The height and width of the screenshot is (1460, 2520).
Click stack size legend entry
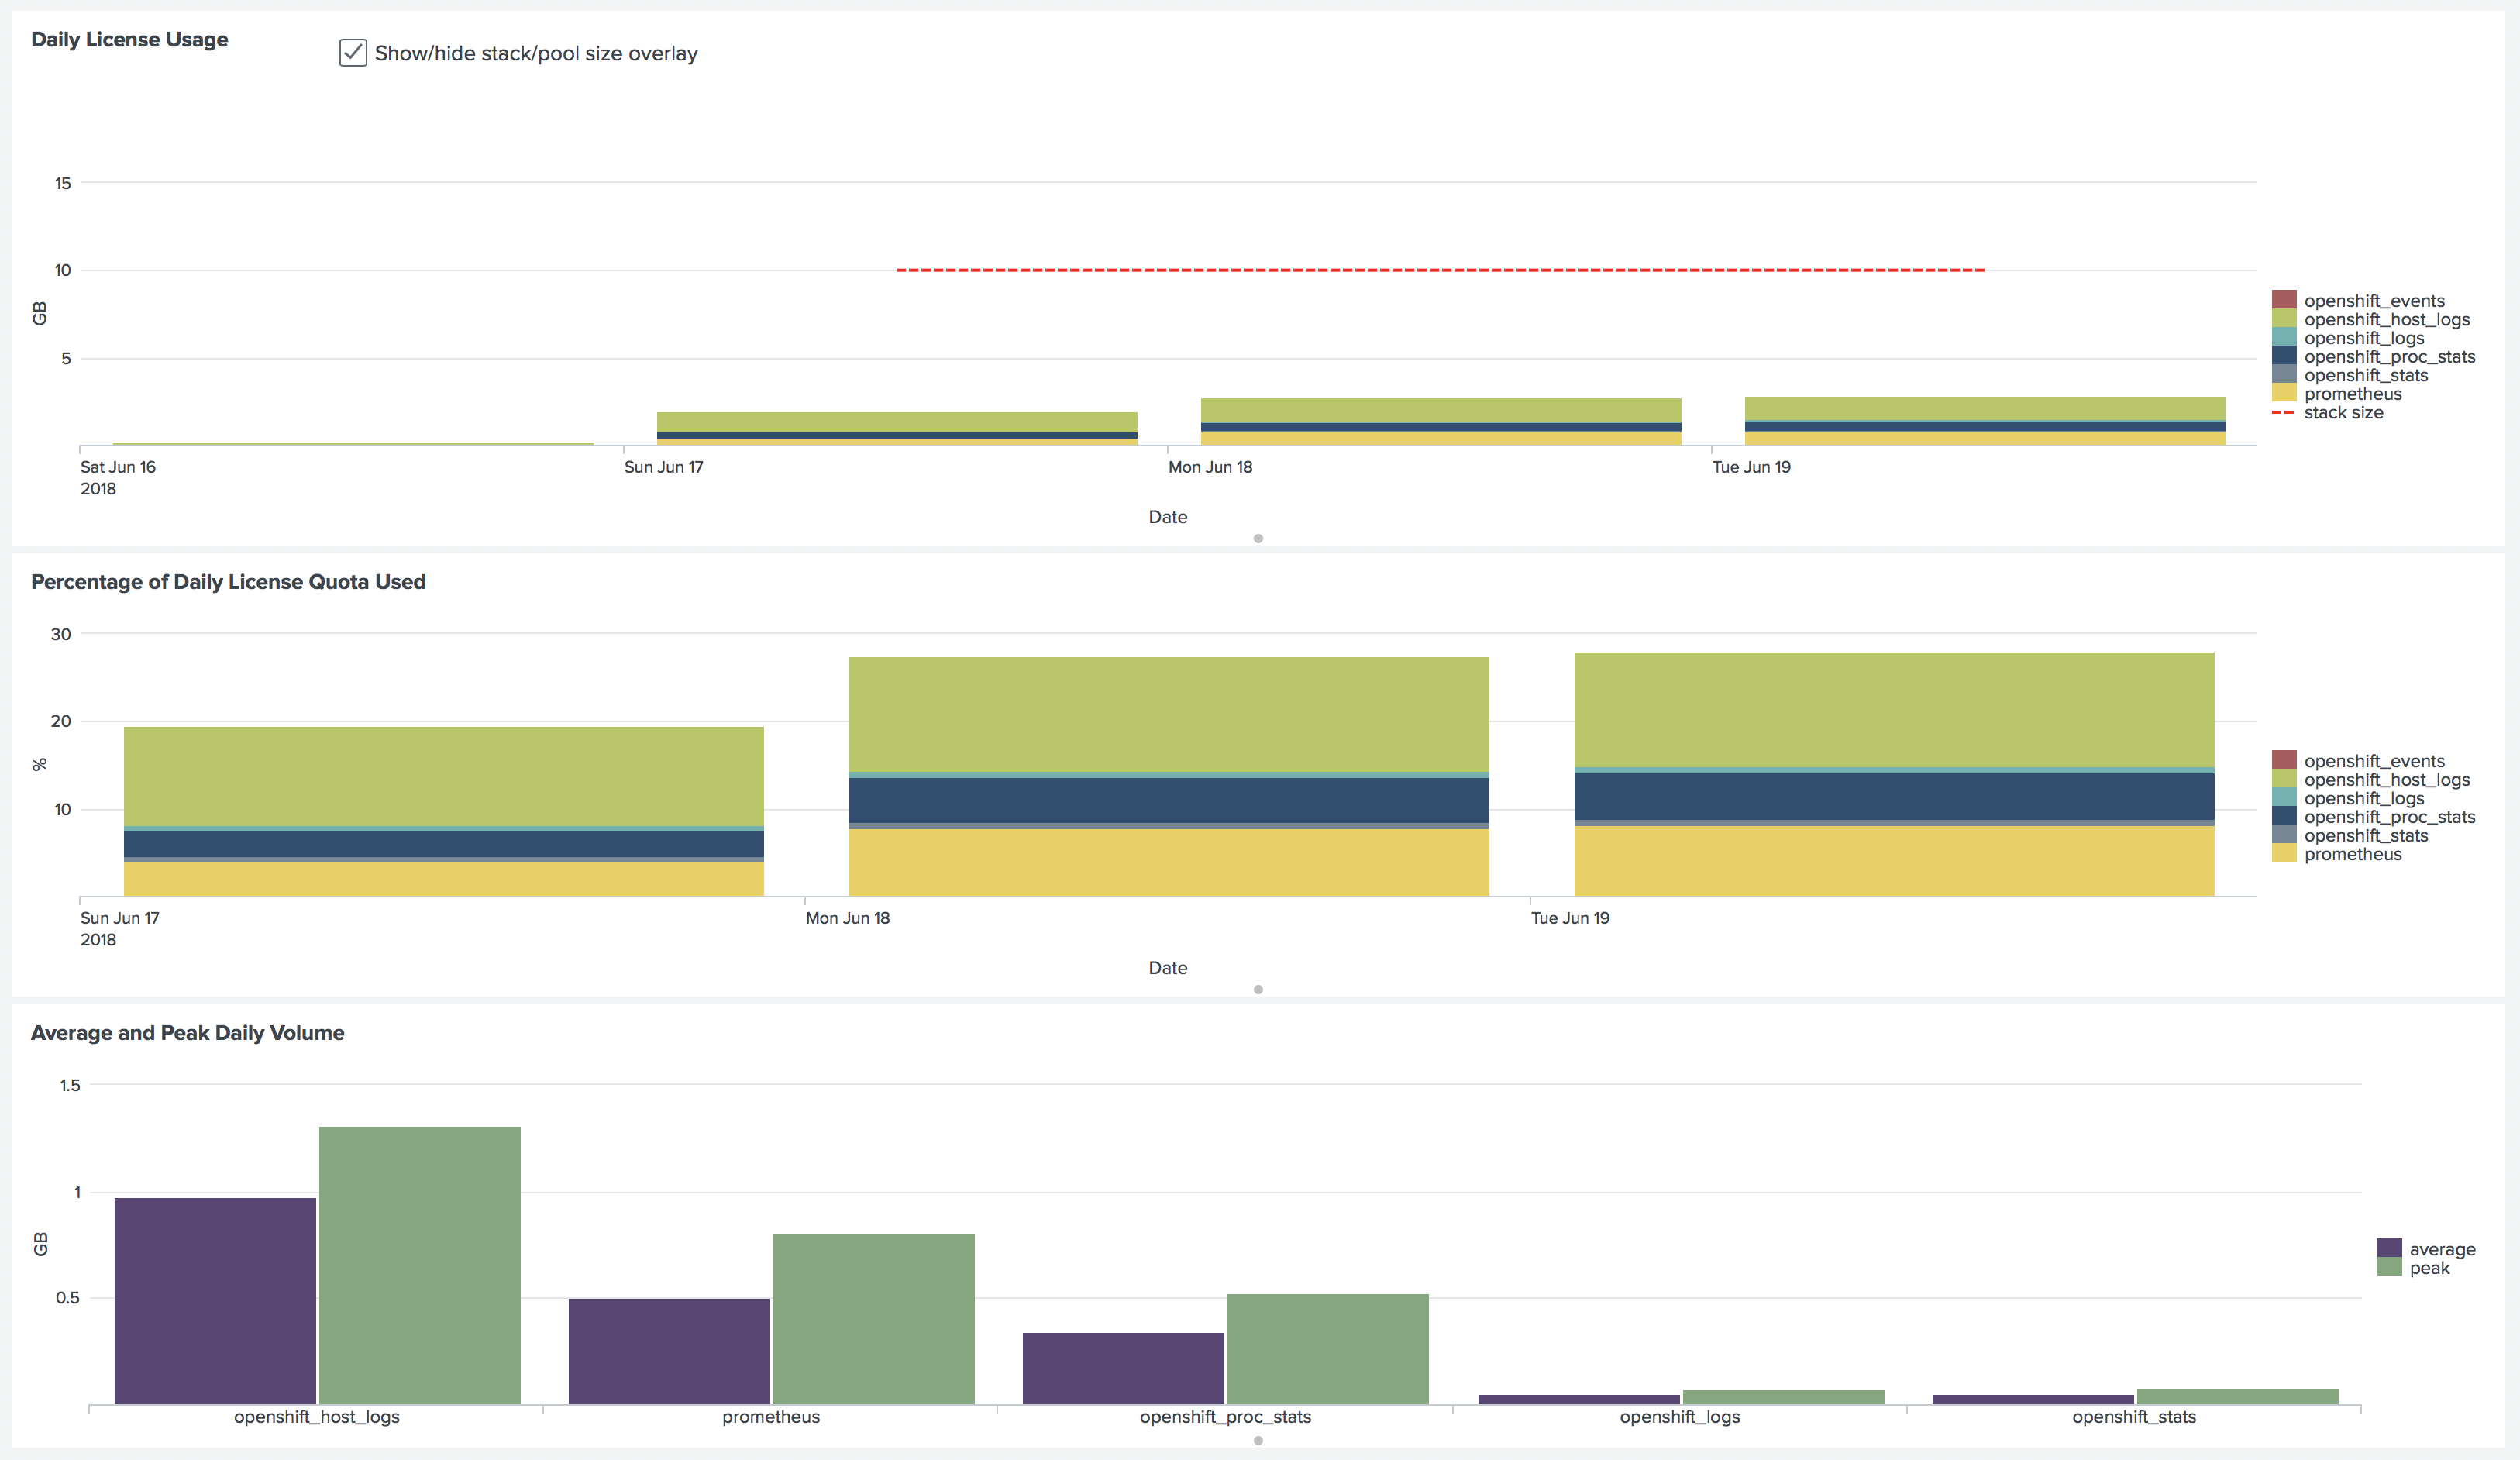(2328, 412)
